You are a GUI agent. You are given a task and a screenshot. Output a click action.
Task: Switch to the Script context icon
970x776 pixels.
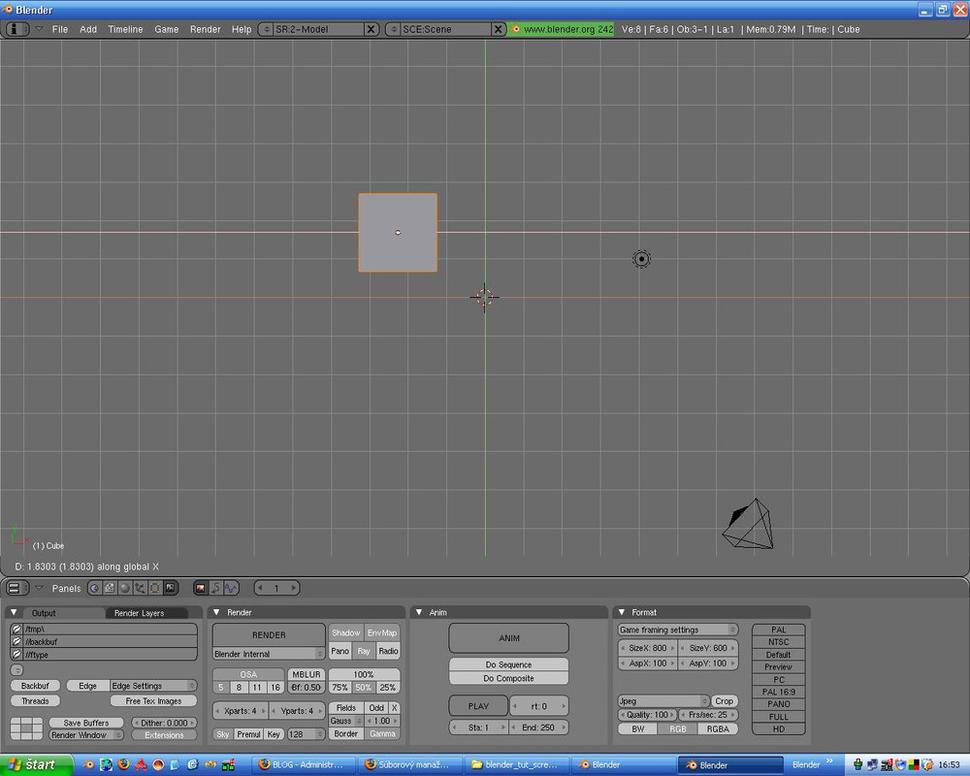point(109,588)
